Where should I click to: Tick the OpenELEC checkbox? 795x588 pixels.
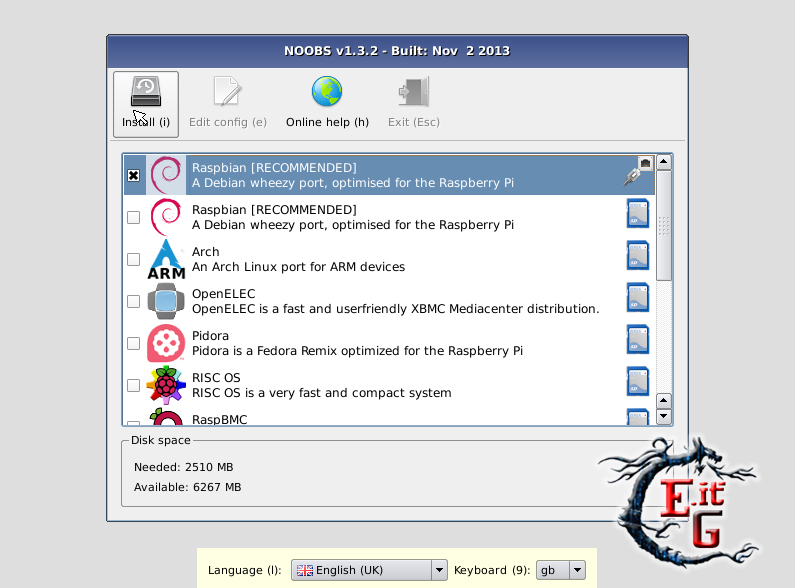pyautogui.click(x=133, y=302)
